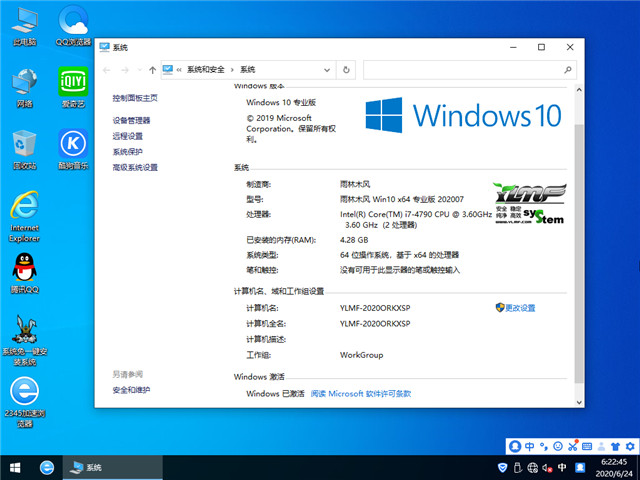The image size is (640, 480).
Task: Open 系统保护 link
Action: coord(128,152)
